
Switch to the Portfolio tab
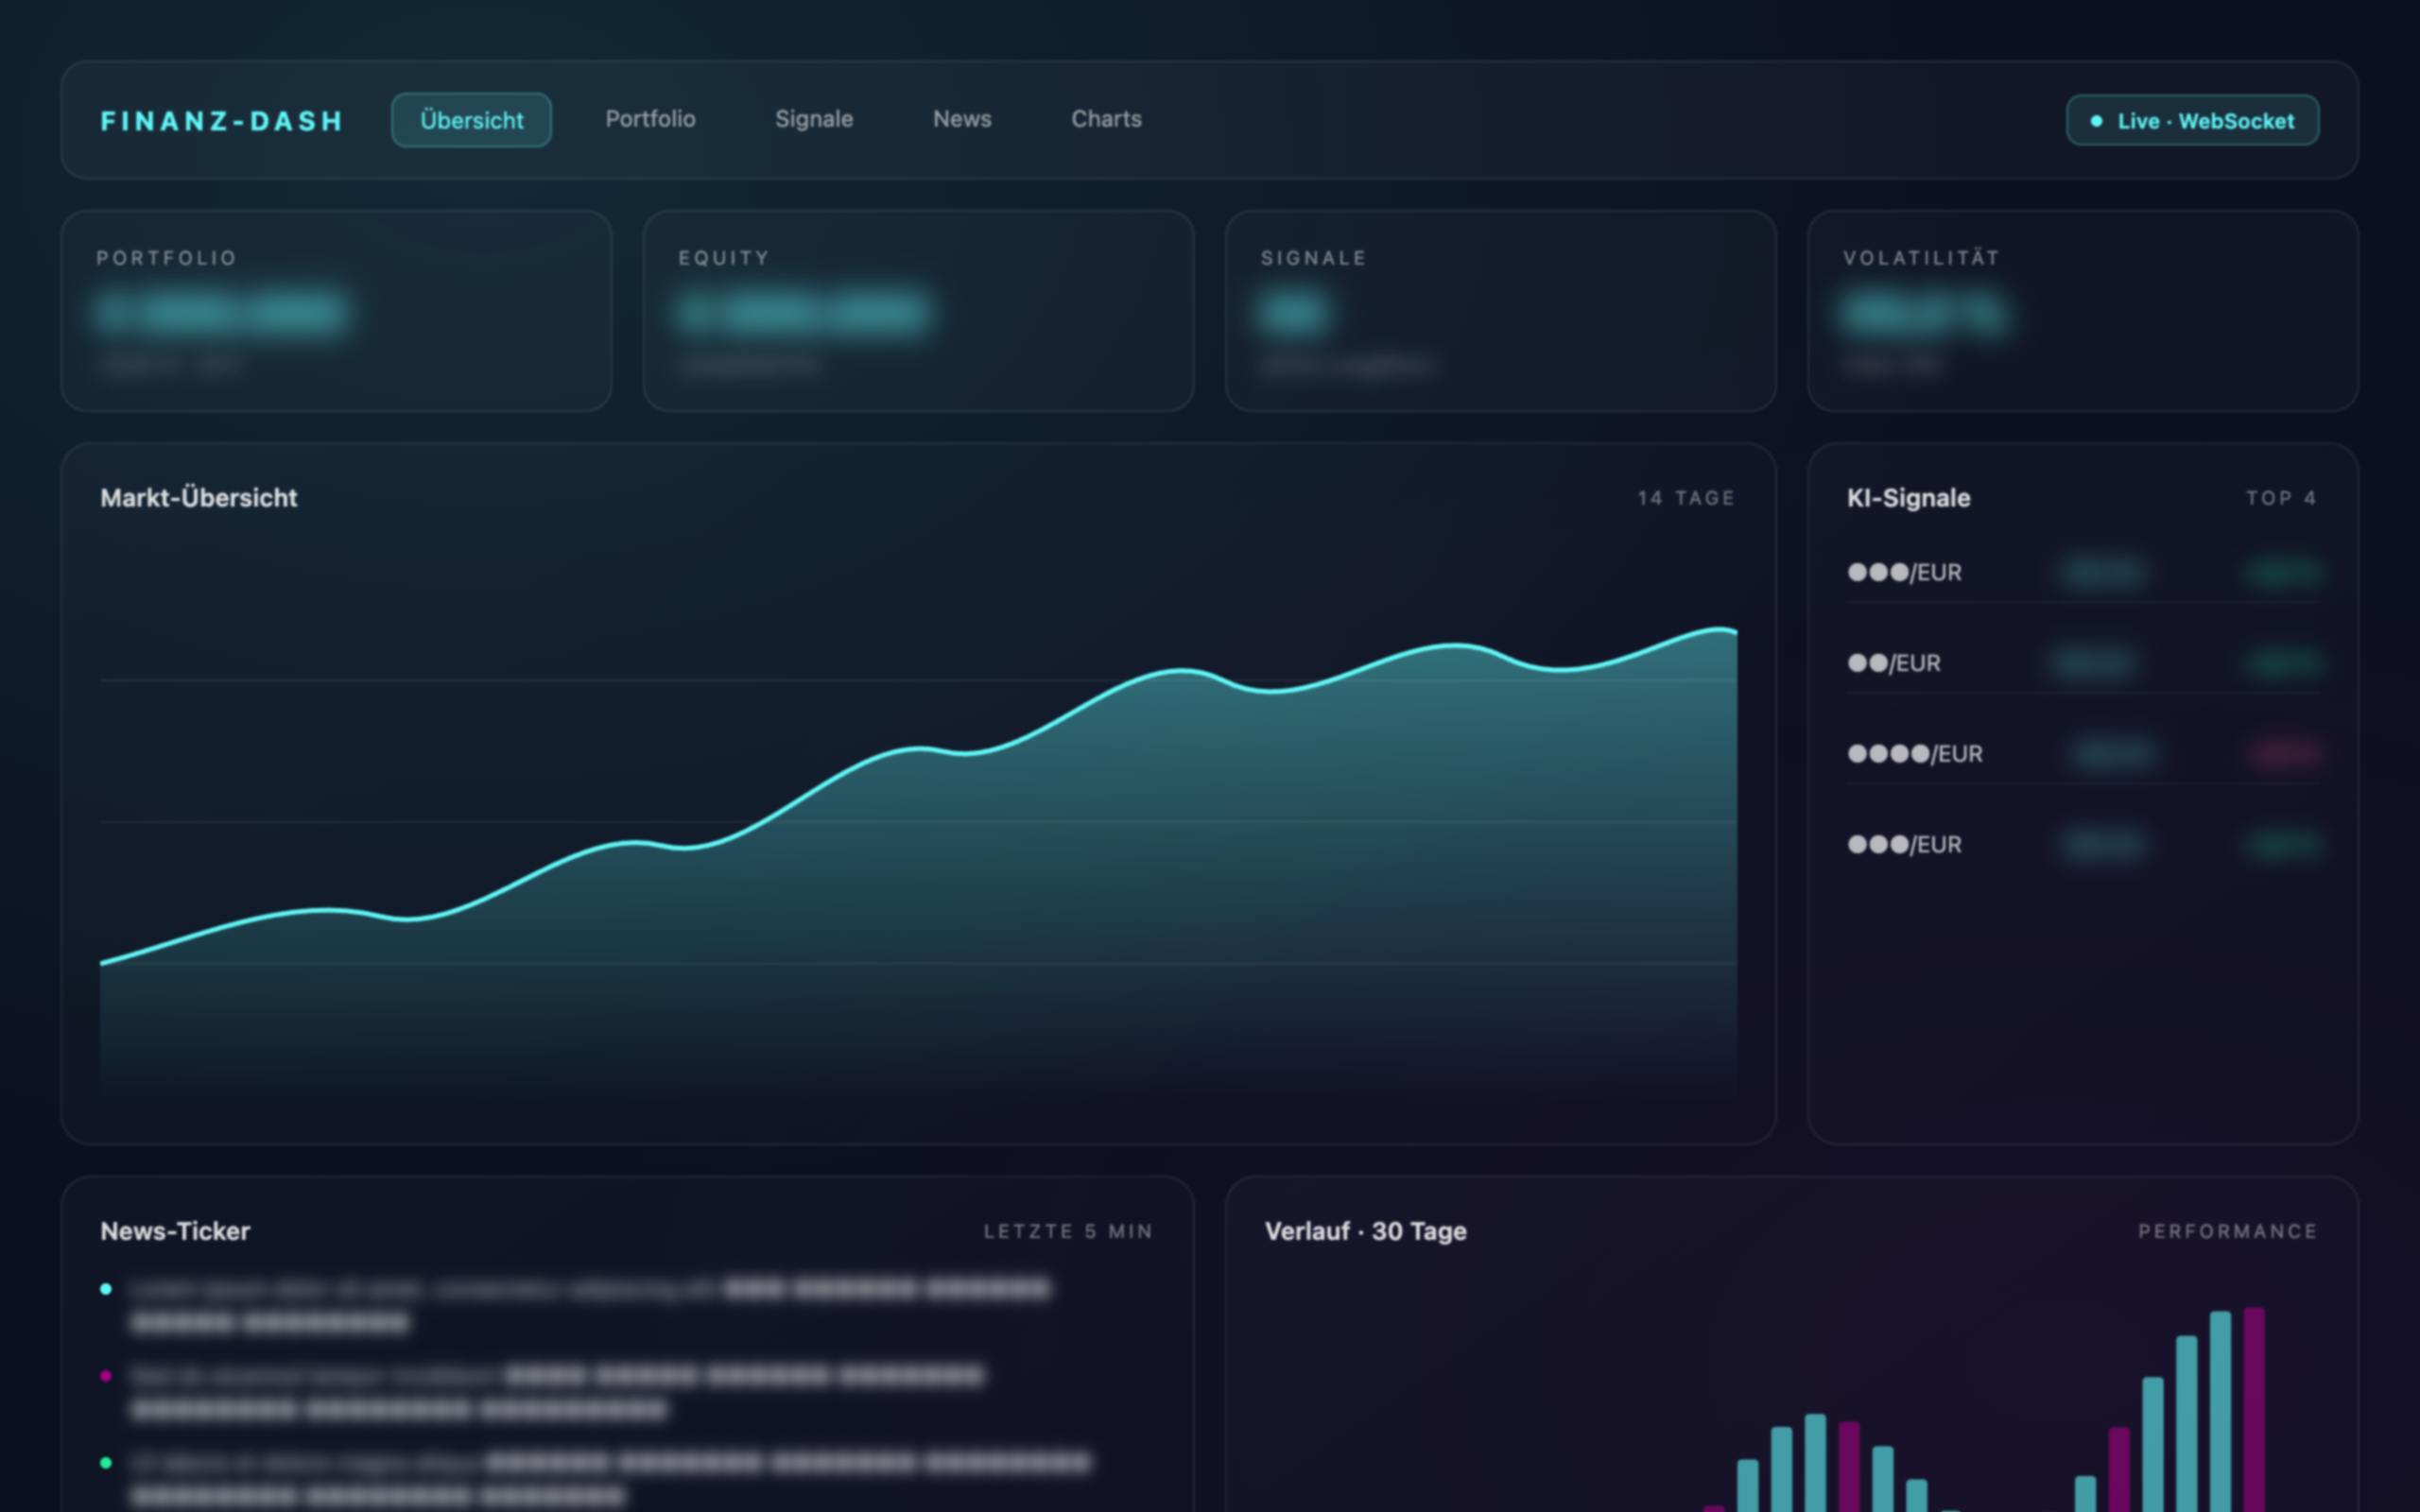(x=650, y=119)
